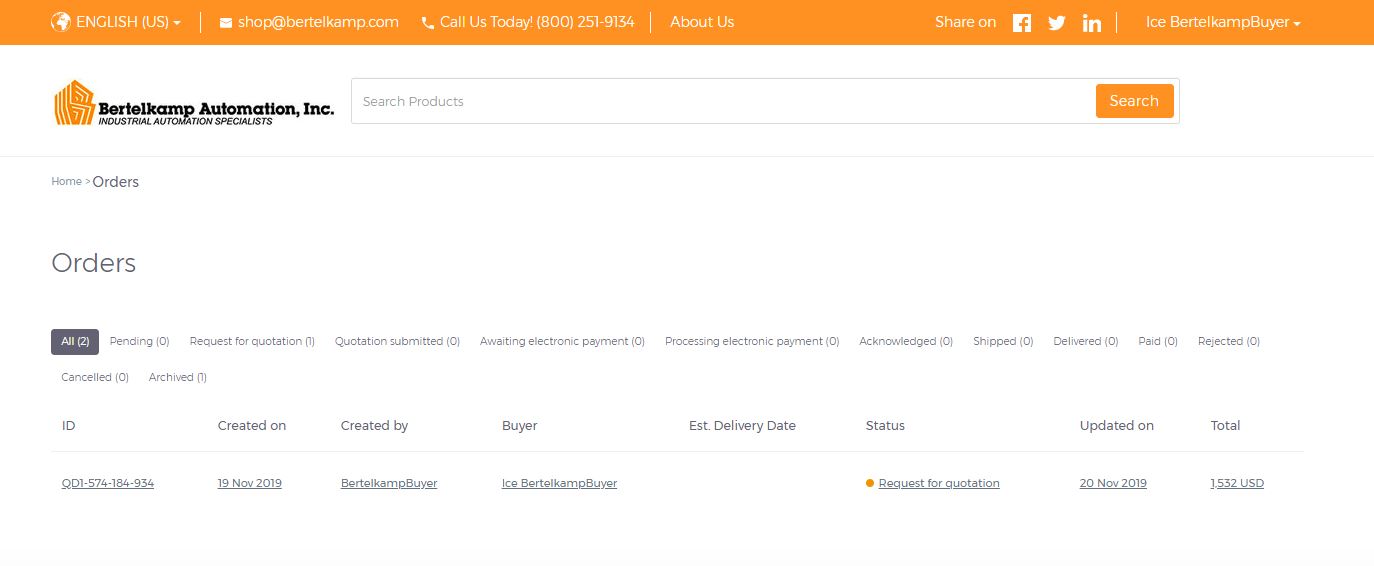Filter by Cancelled (0) tab
The image size is (1374, 566).
(x=95, y=377)
